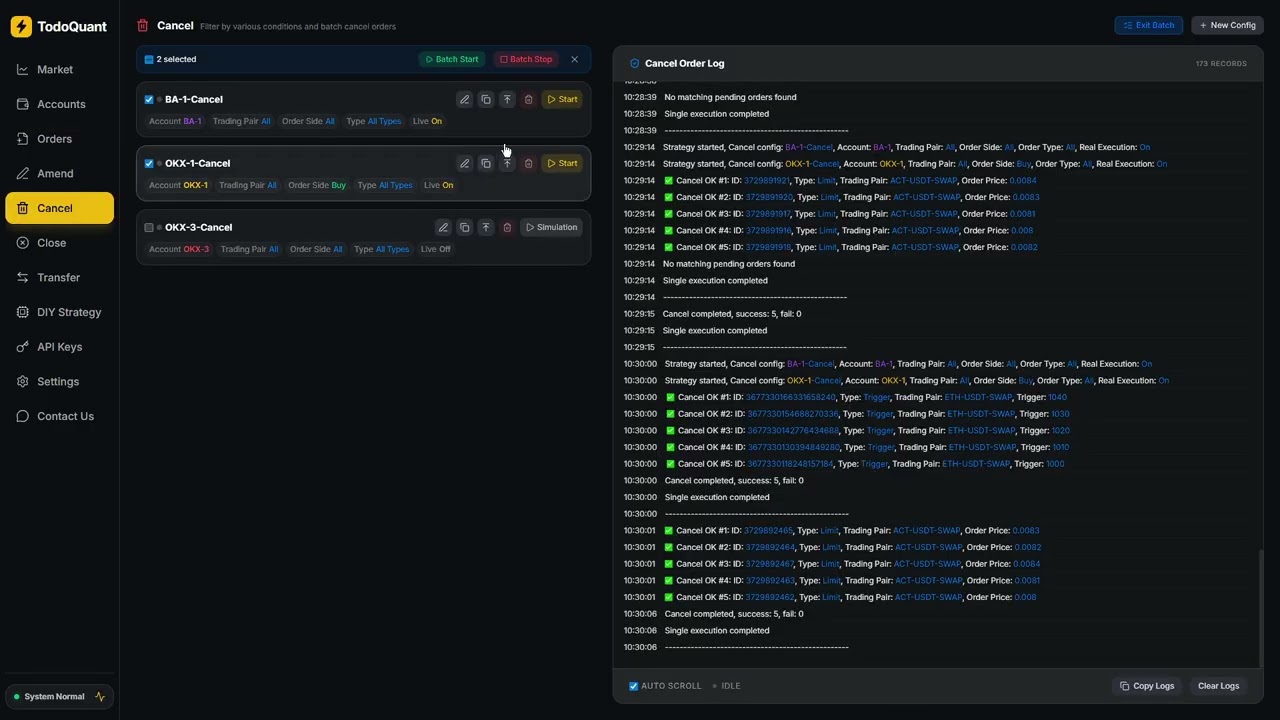Clear Logs in Cancel Order Log
The image size is (1280, 720).
1218,686
